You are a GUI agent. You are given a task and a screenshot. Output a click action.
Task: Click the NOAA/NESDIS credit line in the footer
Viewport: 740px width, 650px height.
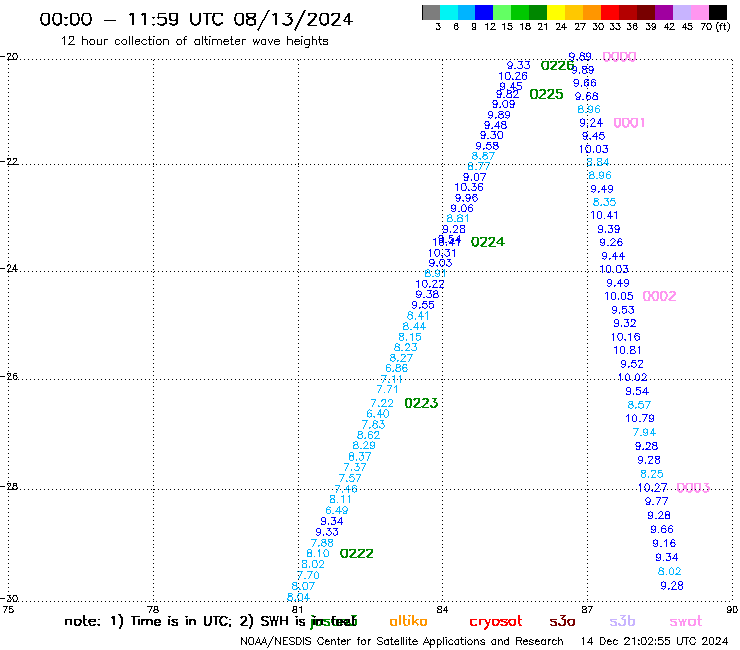(402, 641)
